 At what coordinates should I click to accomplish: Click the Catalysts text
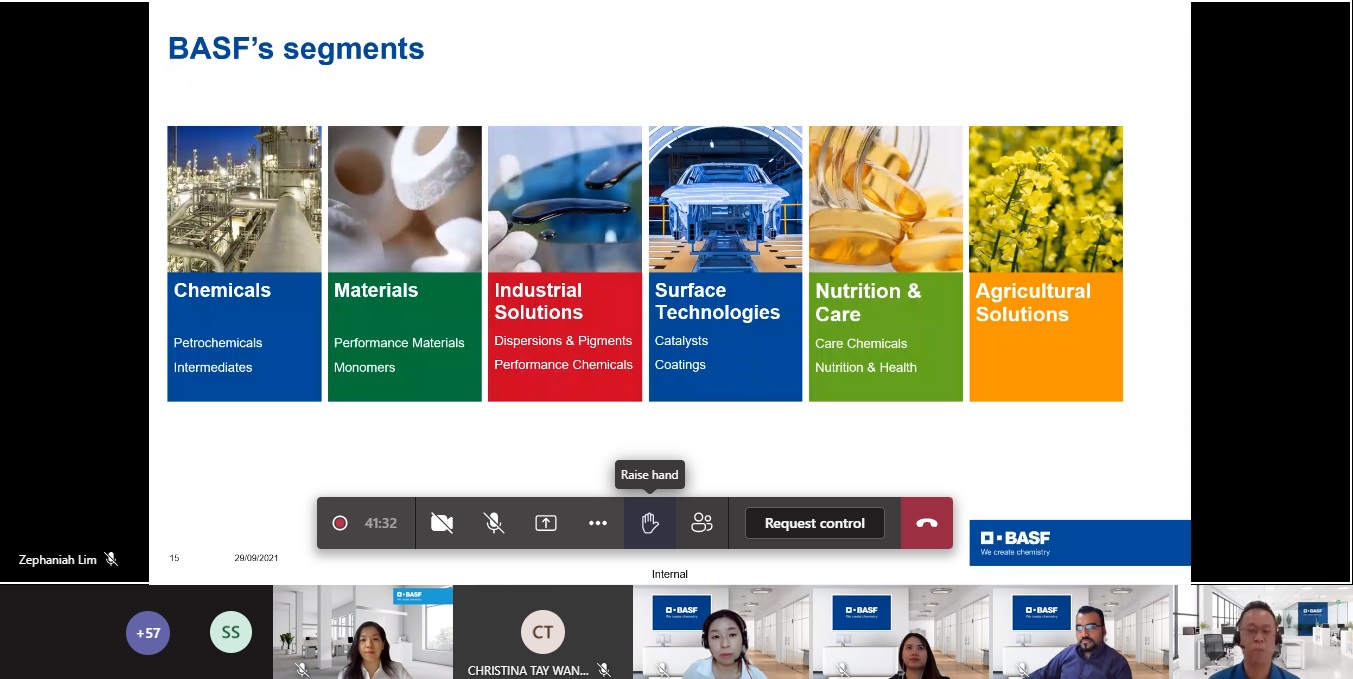[x=681, y=340]
